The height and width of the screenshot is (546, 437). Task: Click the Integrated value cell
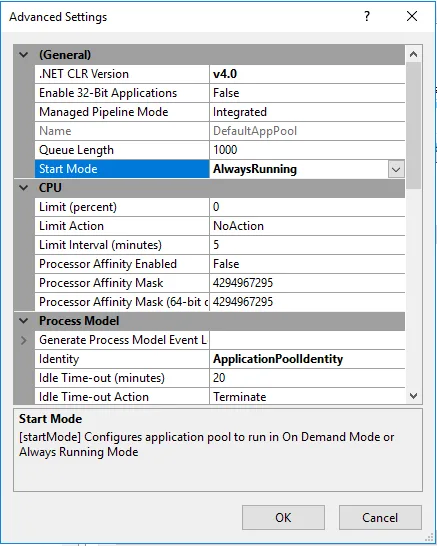click(x=307, y=112)
